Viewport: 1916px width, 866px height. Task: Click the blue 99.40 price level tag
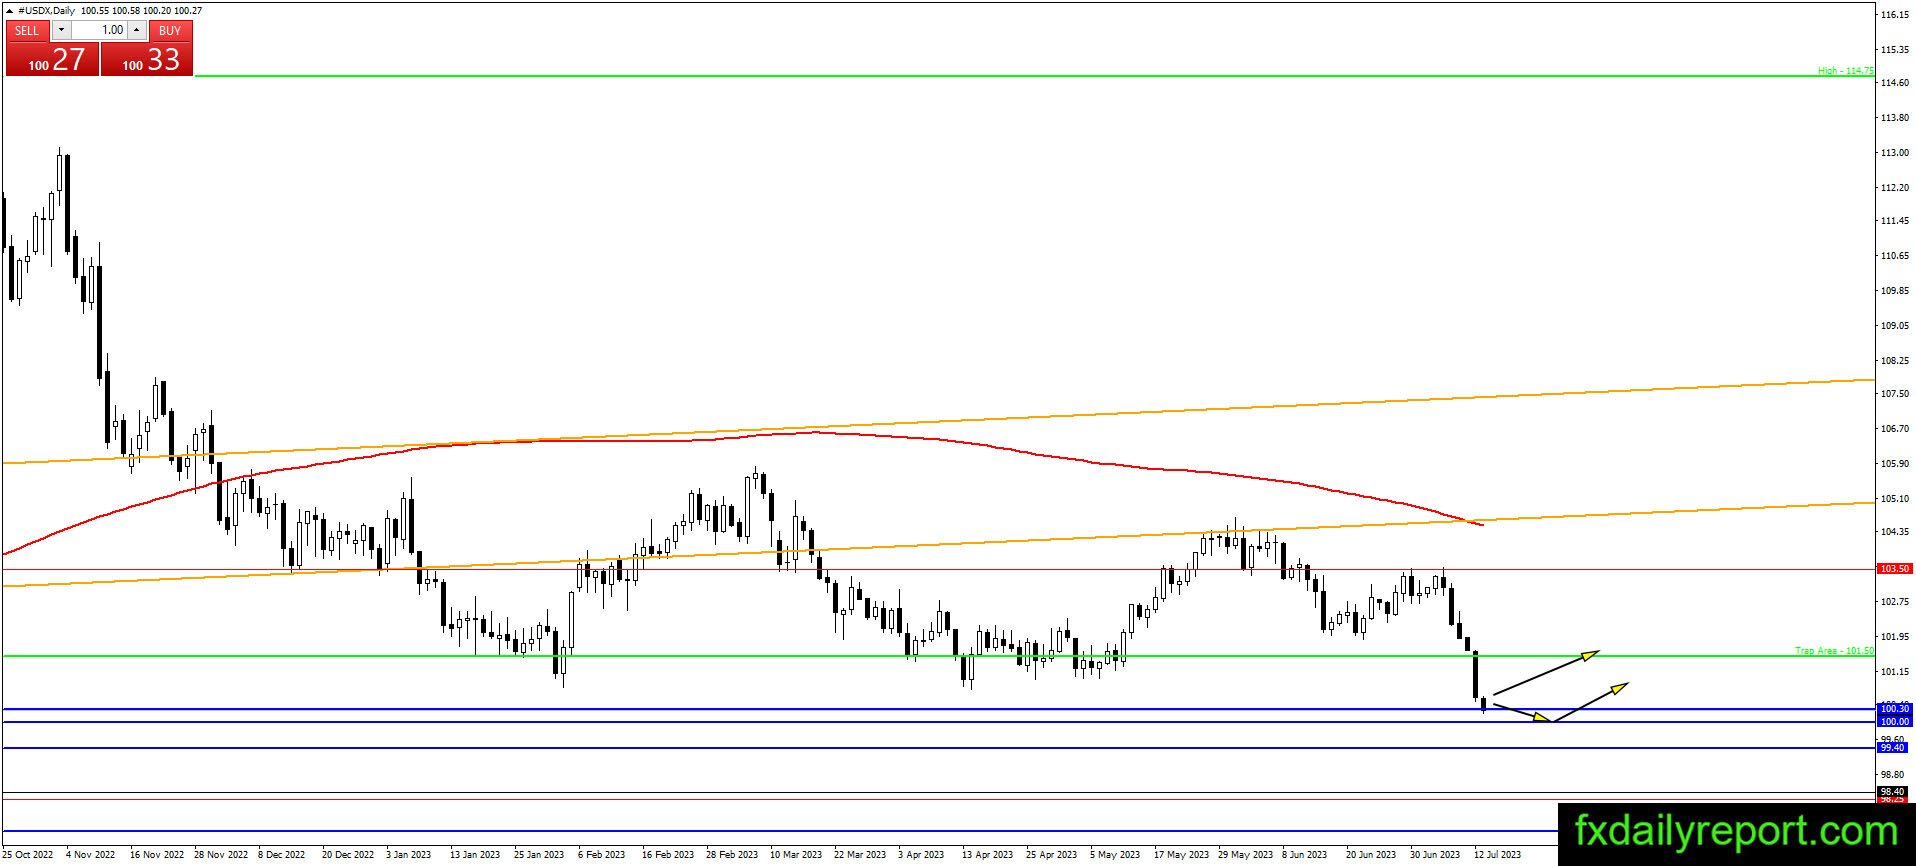pos(1892,747)
